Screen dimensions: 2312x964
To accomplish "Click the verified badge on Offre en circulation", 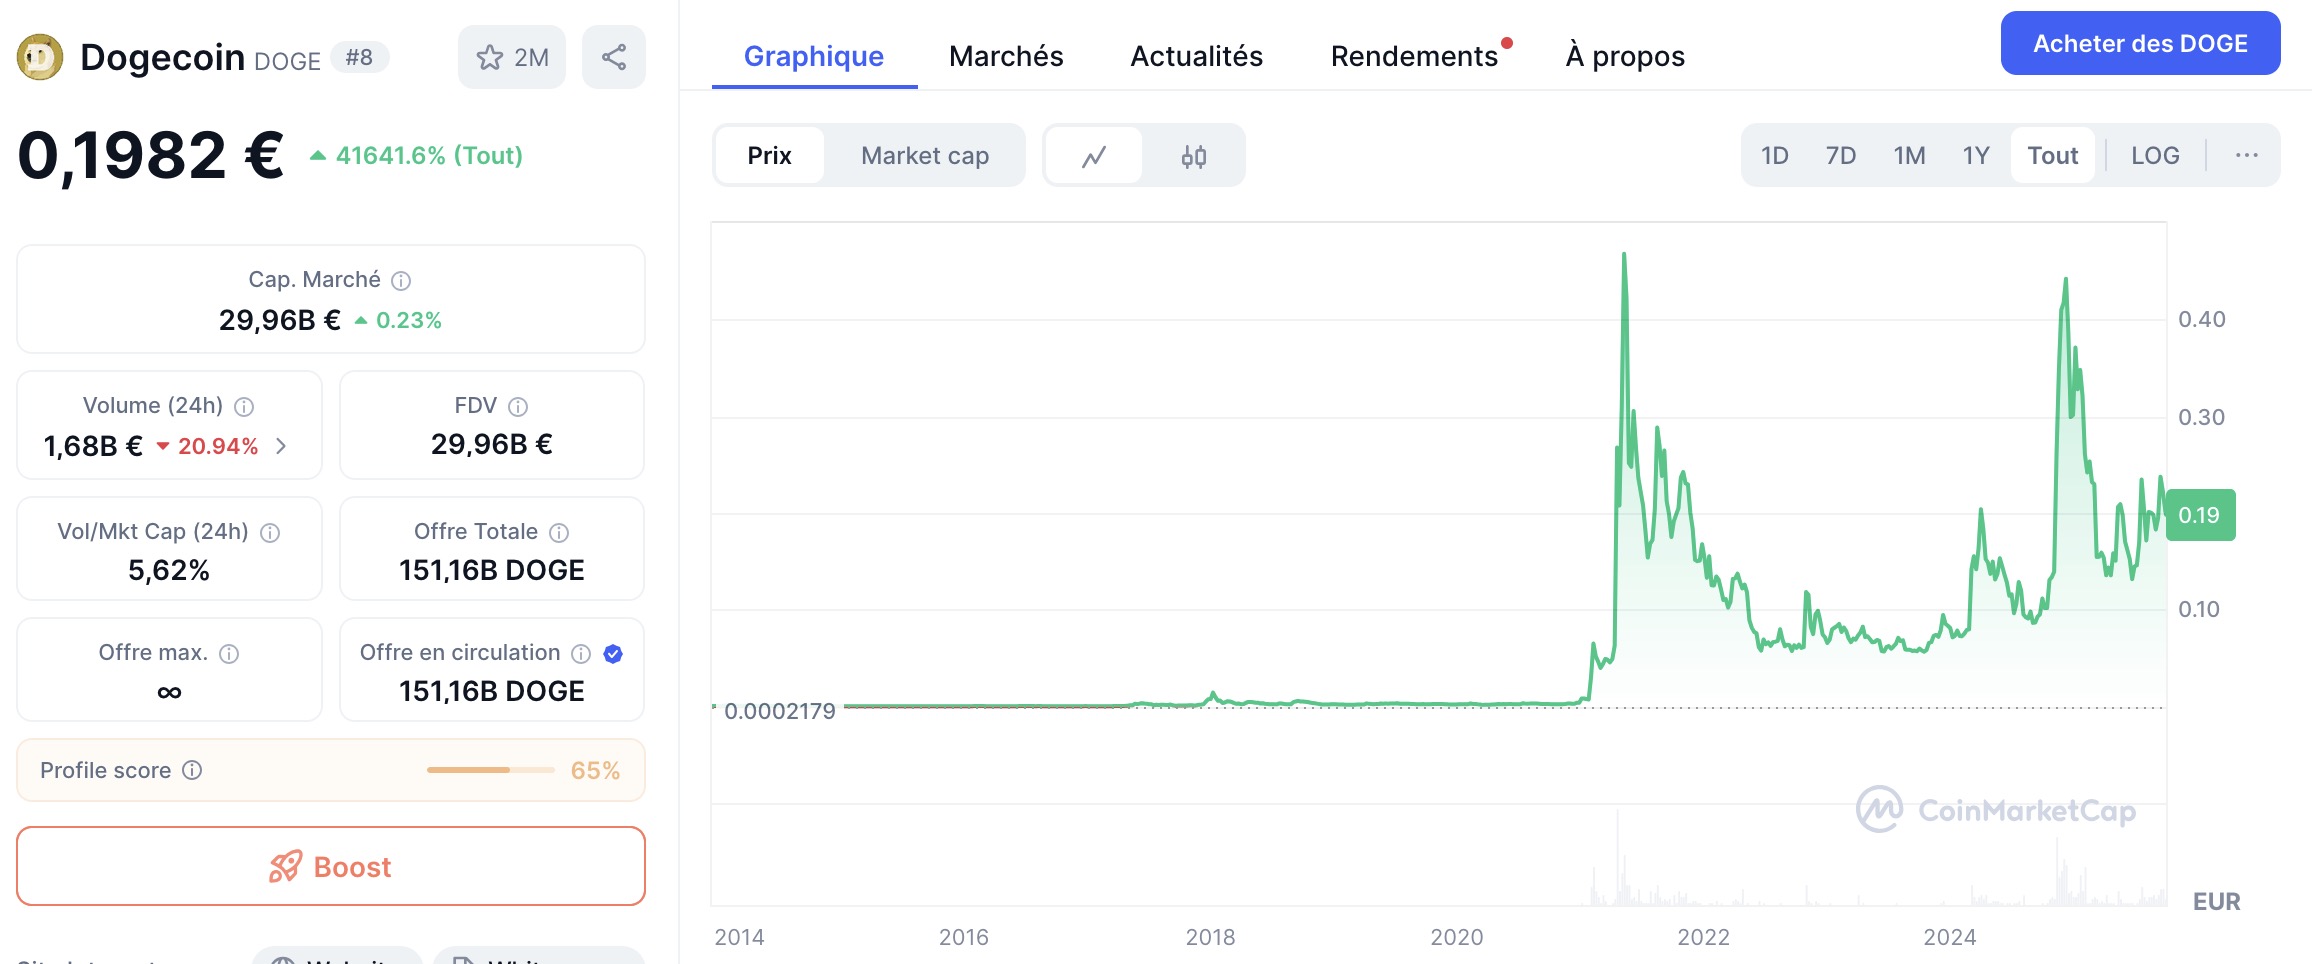I will pos(613,654).
